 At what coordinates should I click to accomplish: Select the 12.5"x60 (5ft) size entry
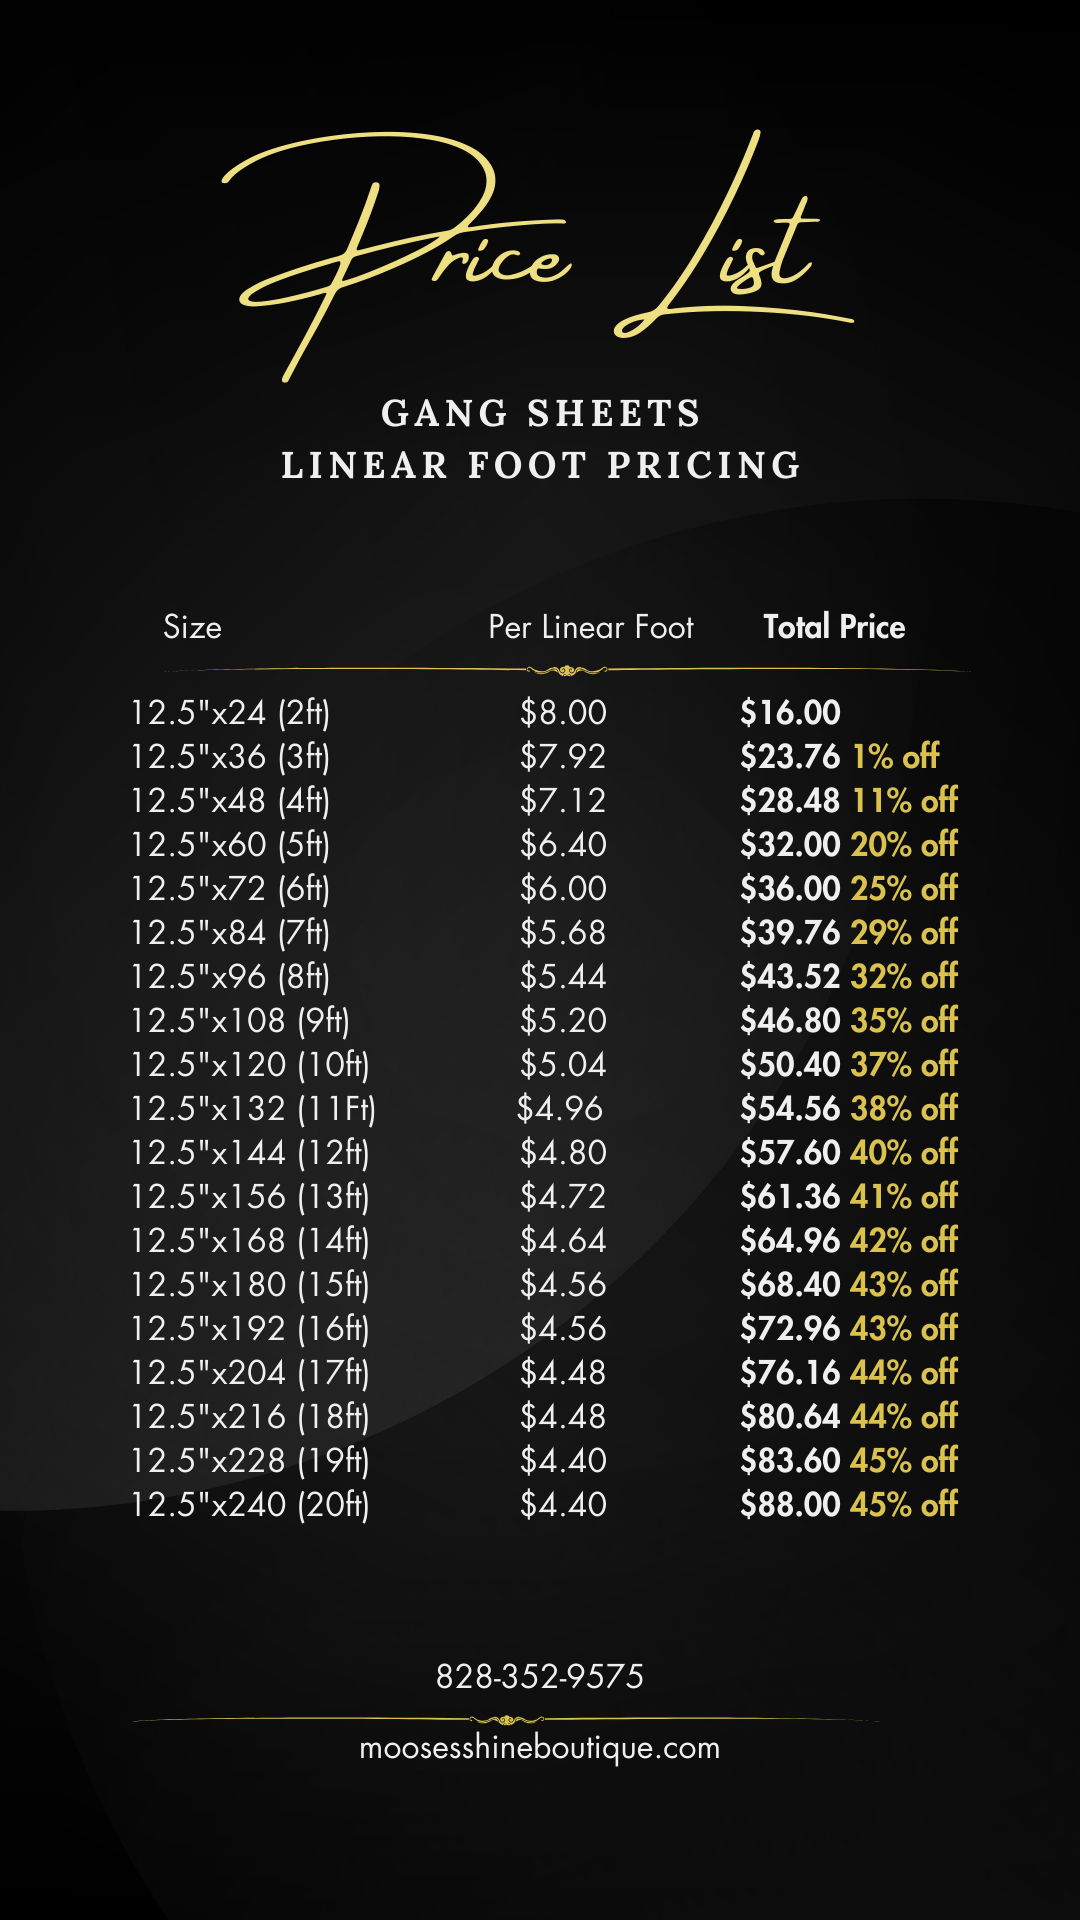pyautogui.click(x=230, y=845)
